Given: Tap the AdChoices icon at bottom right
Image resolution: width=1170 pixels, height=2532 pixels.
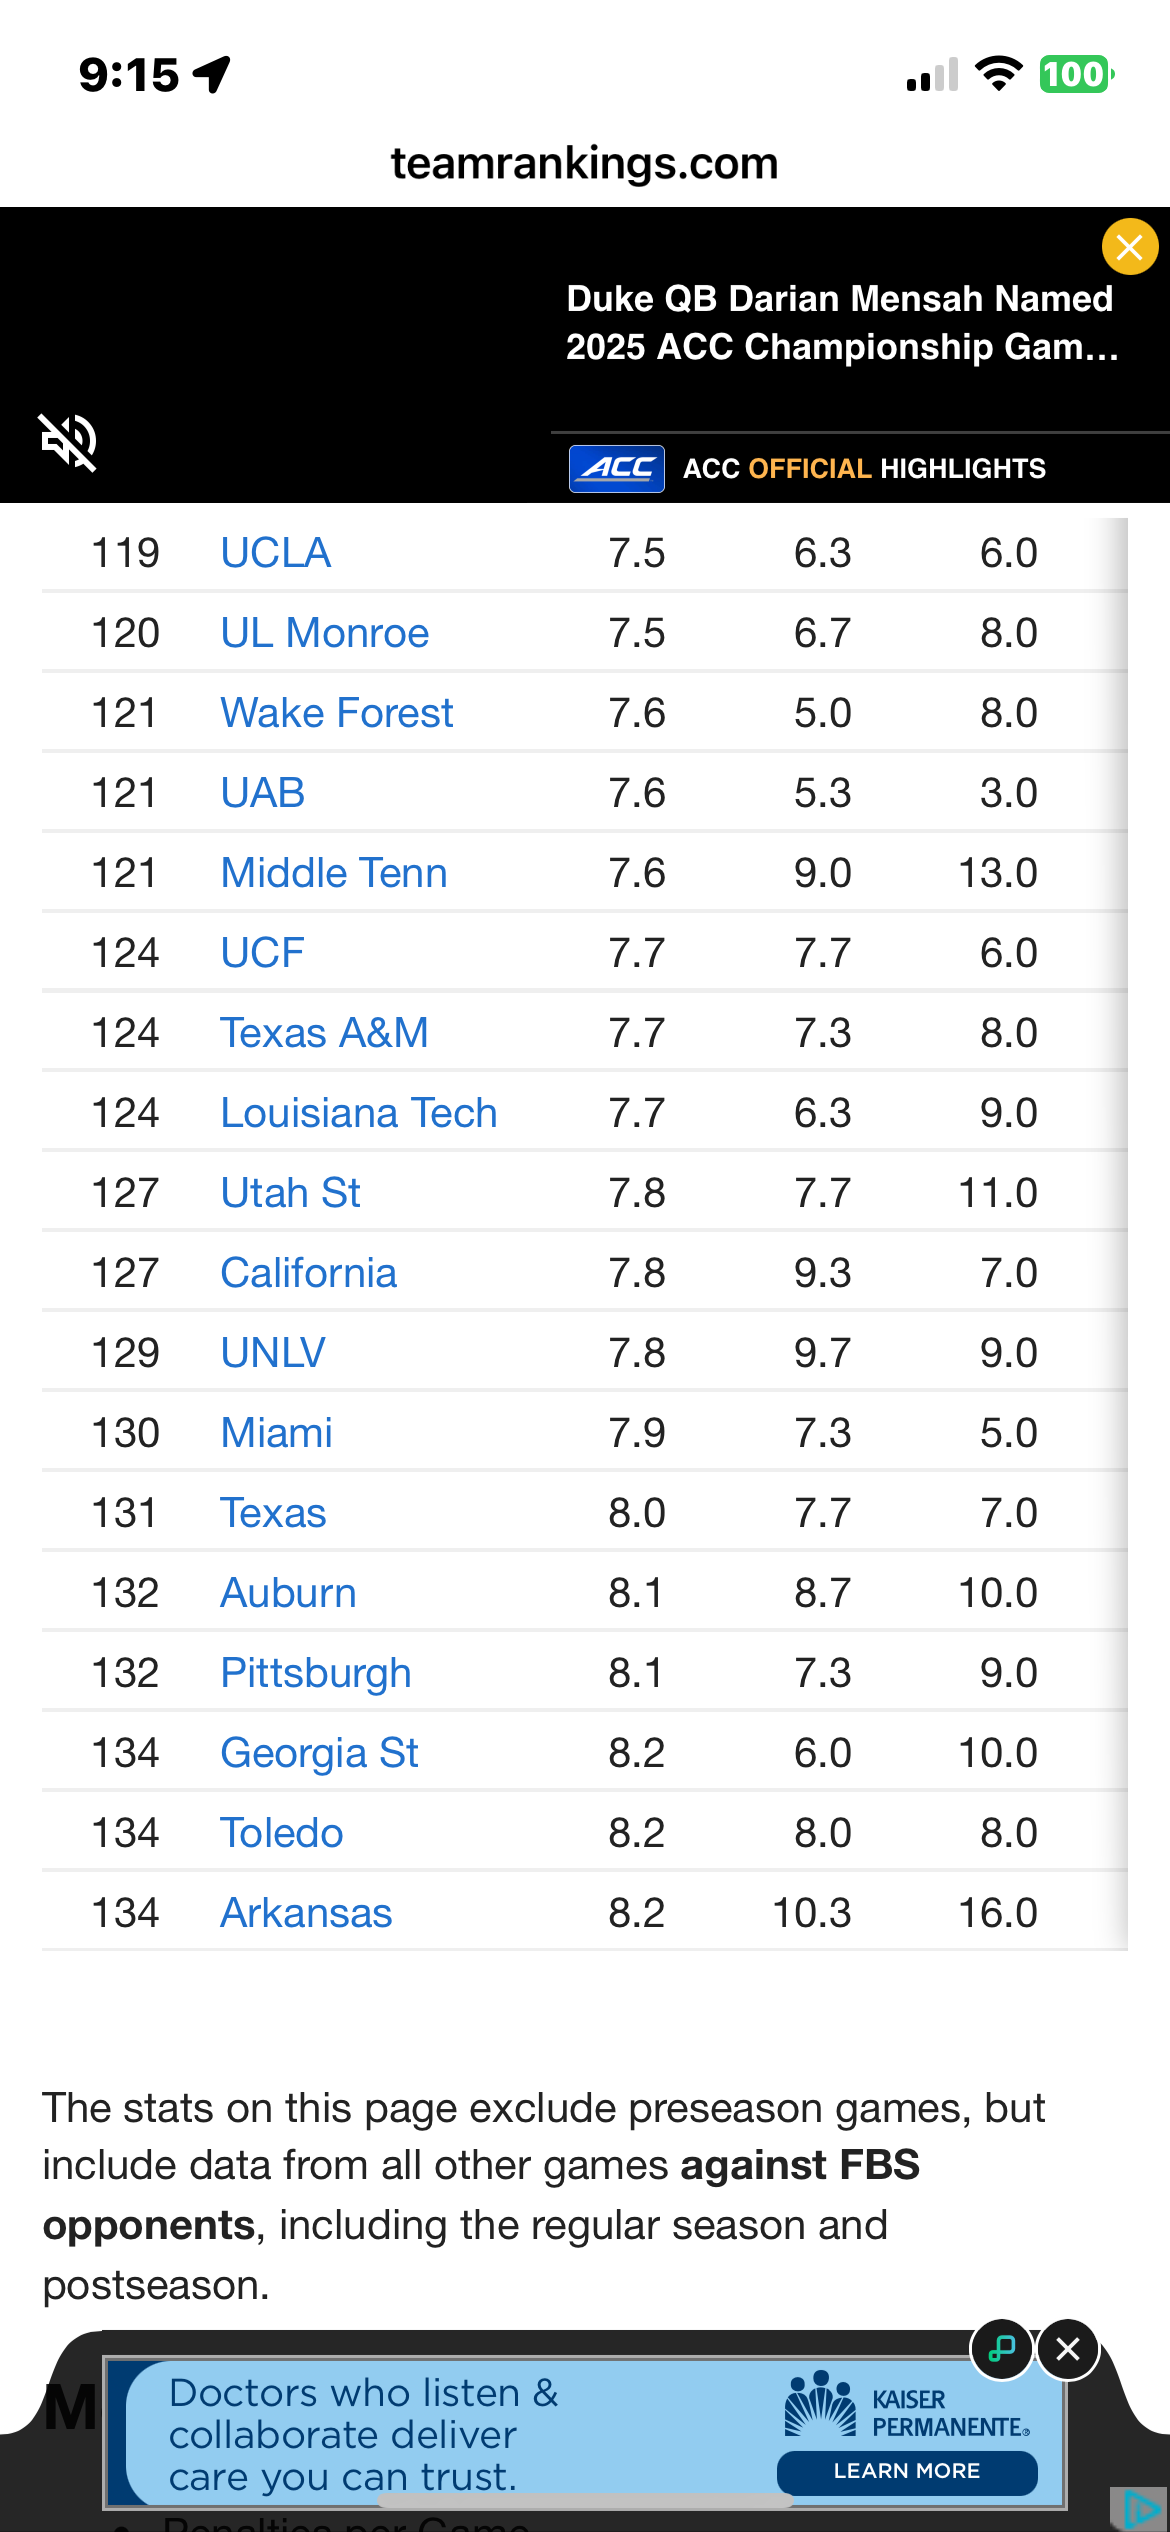Looking at the screenshot, I should click(x=1141, y=2509).
